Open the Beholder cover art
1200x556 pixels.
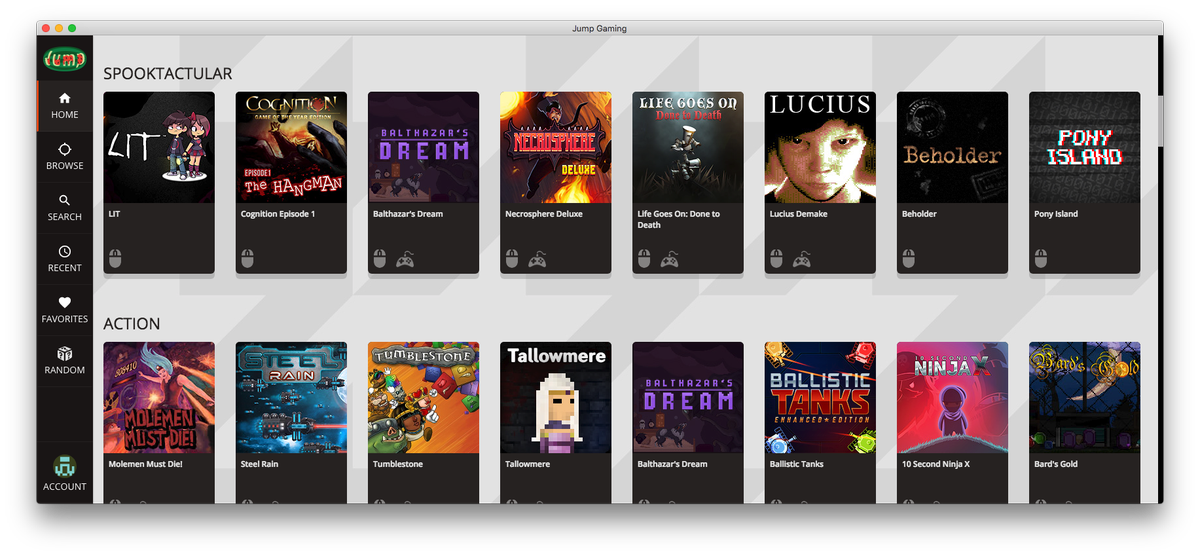coord(952,147)
